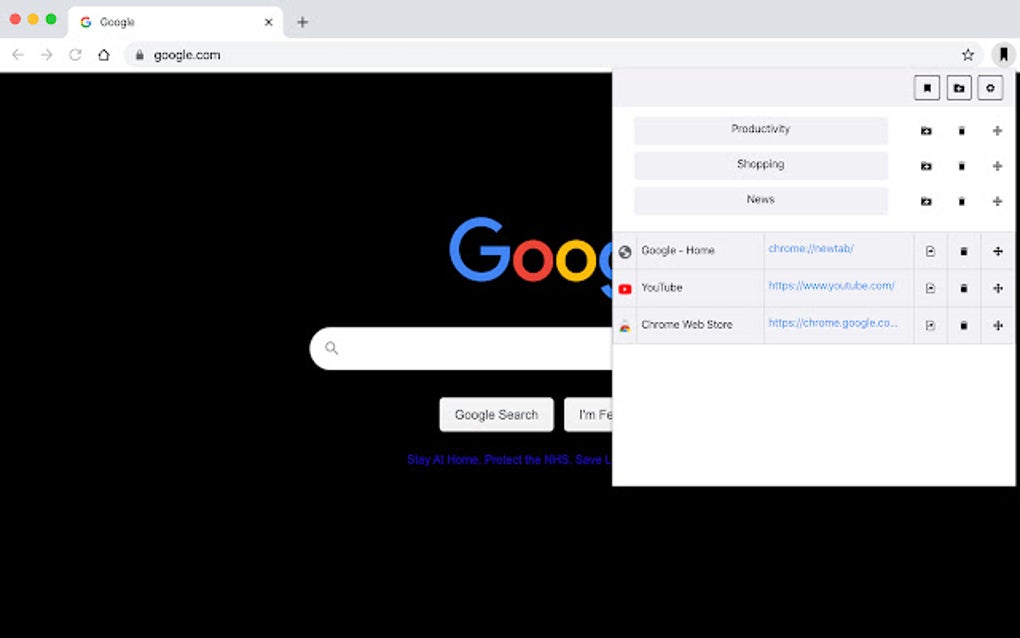Click the folder icon in News row
This screenshot has height=638, width=1020.
click(x=926, y=201)
